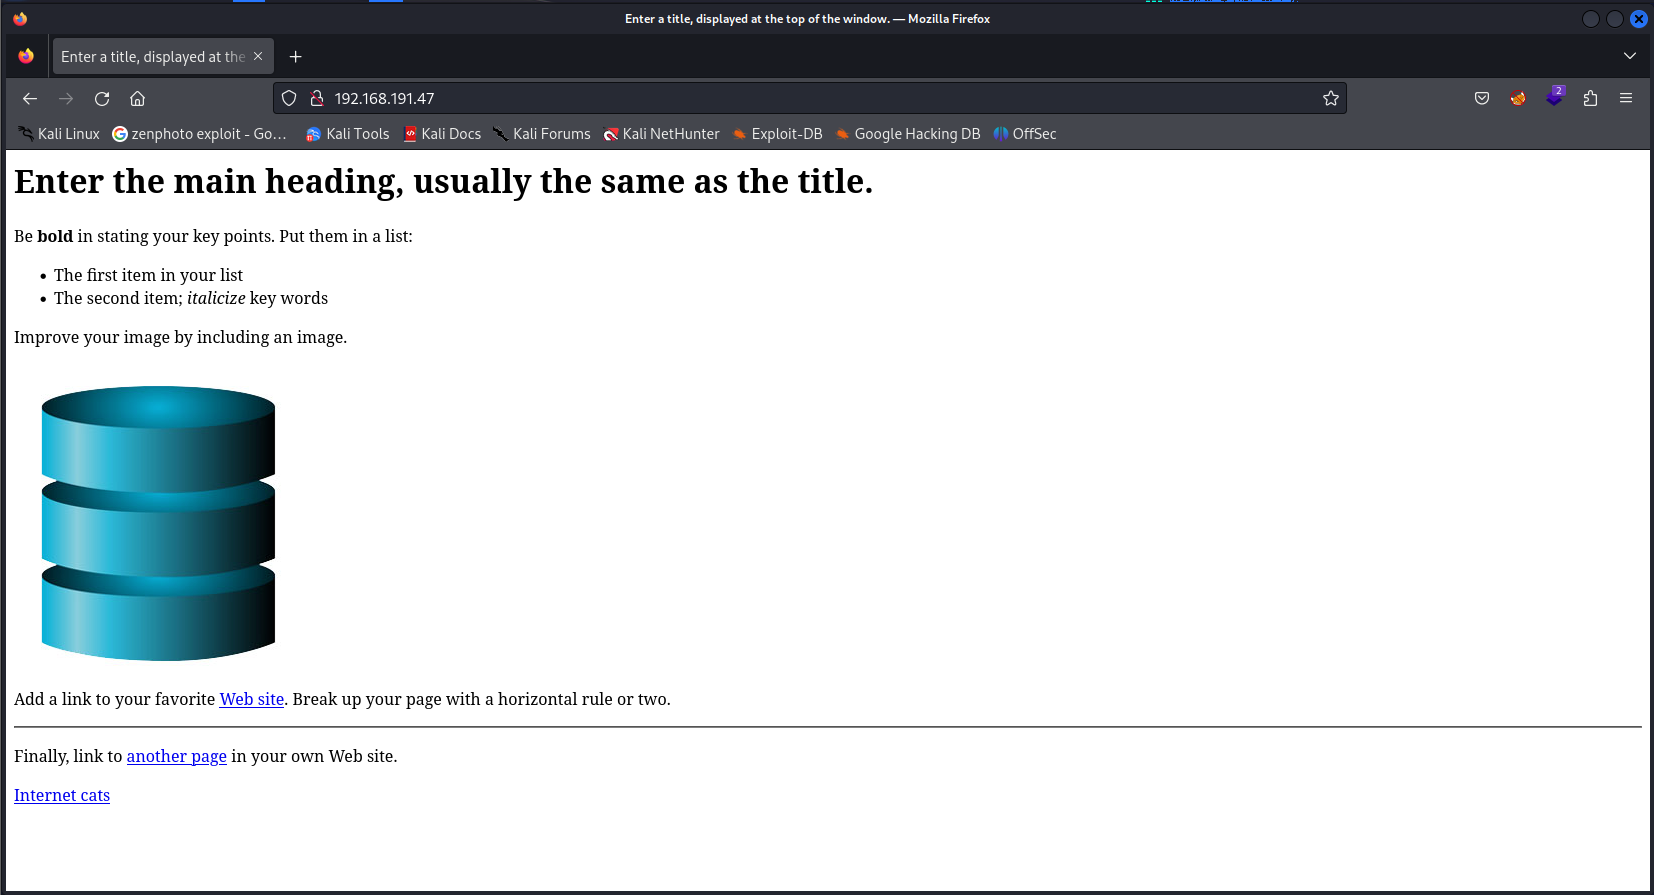1654x895 pixels.
Task: Open the Firefox hamburger application menu
Action: tap(1626, 98)
